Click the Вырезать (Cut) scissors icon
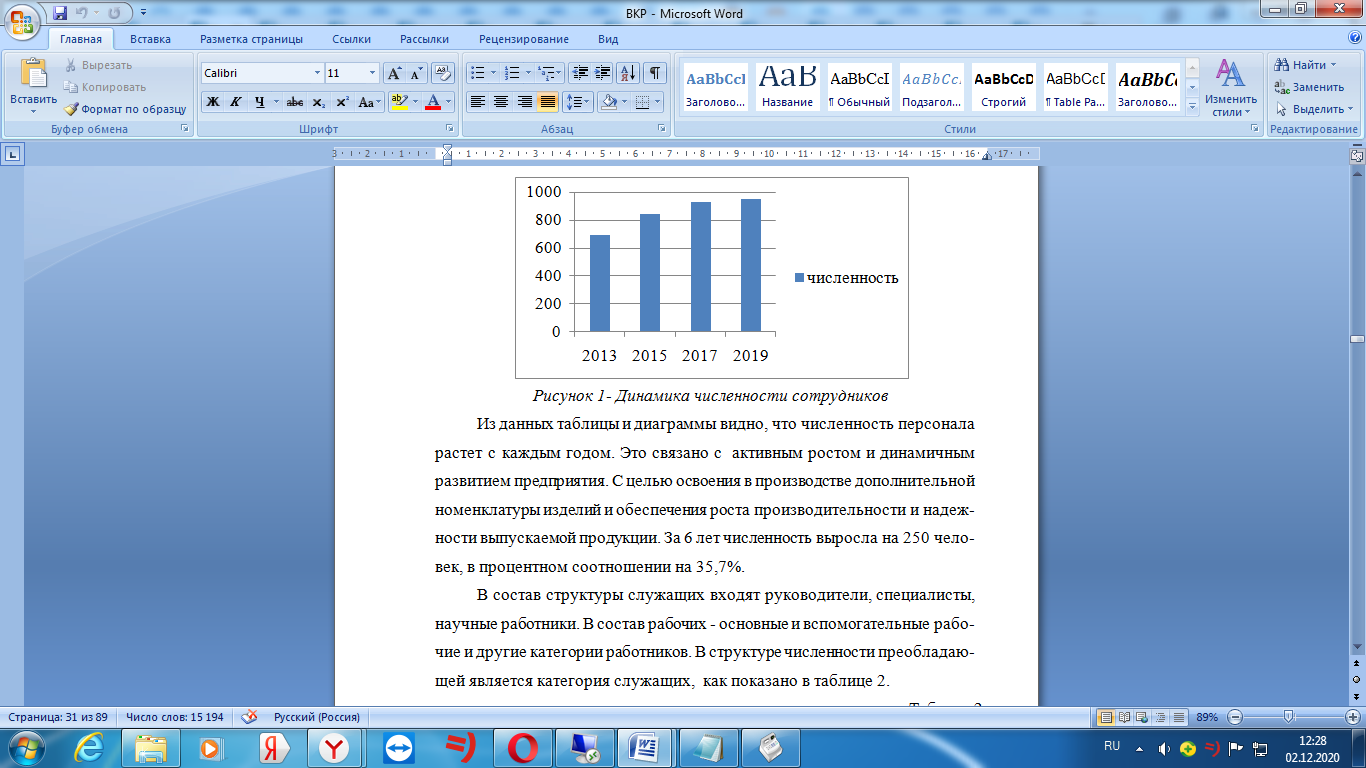This screenshot has height=768, width=1366. pyautogui.click(x=72, y=65)
